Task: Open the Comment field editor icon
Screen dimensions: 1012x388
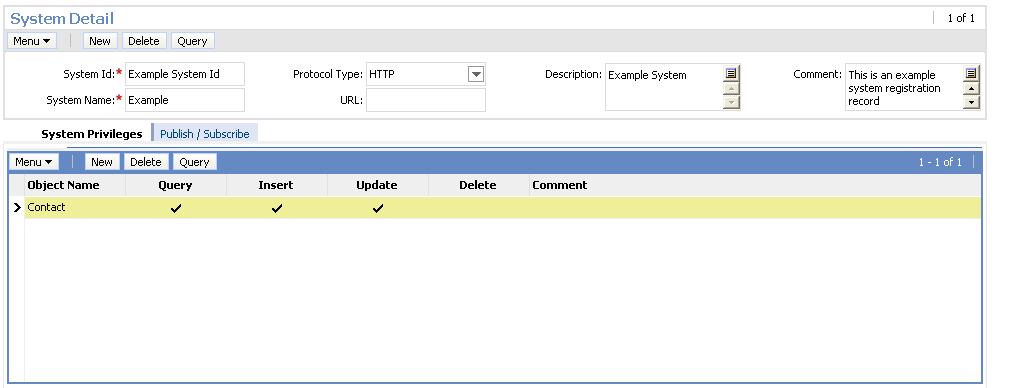Action: 971,74
